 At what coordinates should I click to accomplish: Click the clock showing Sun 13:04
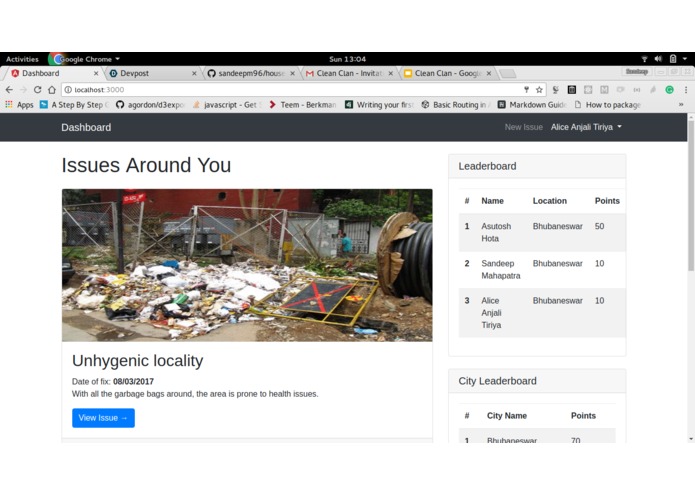pyautogui.click(x=348, y=59)
